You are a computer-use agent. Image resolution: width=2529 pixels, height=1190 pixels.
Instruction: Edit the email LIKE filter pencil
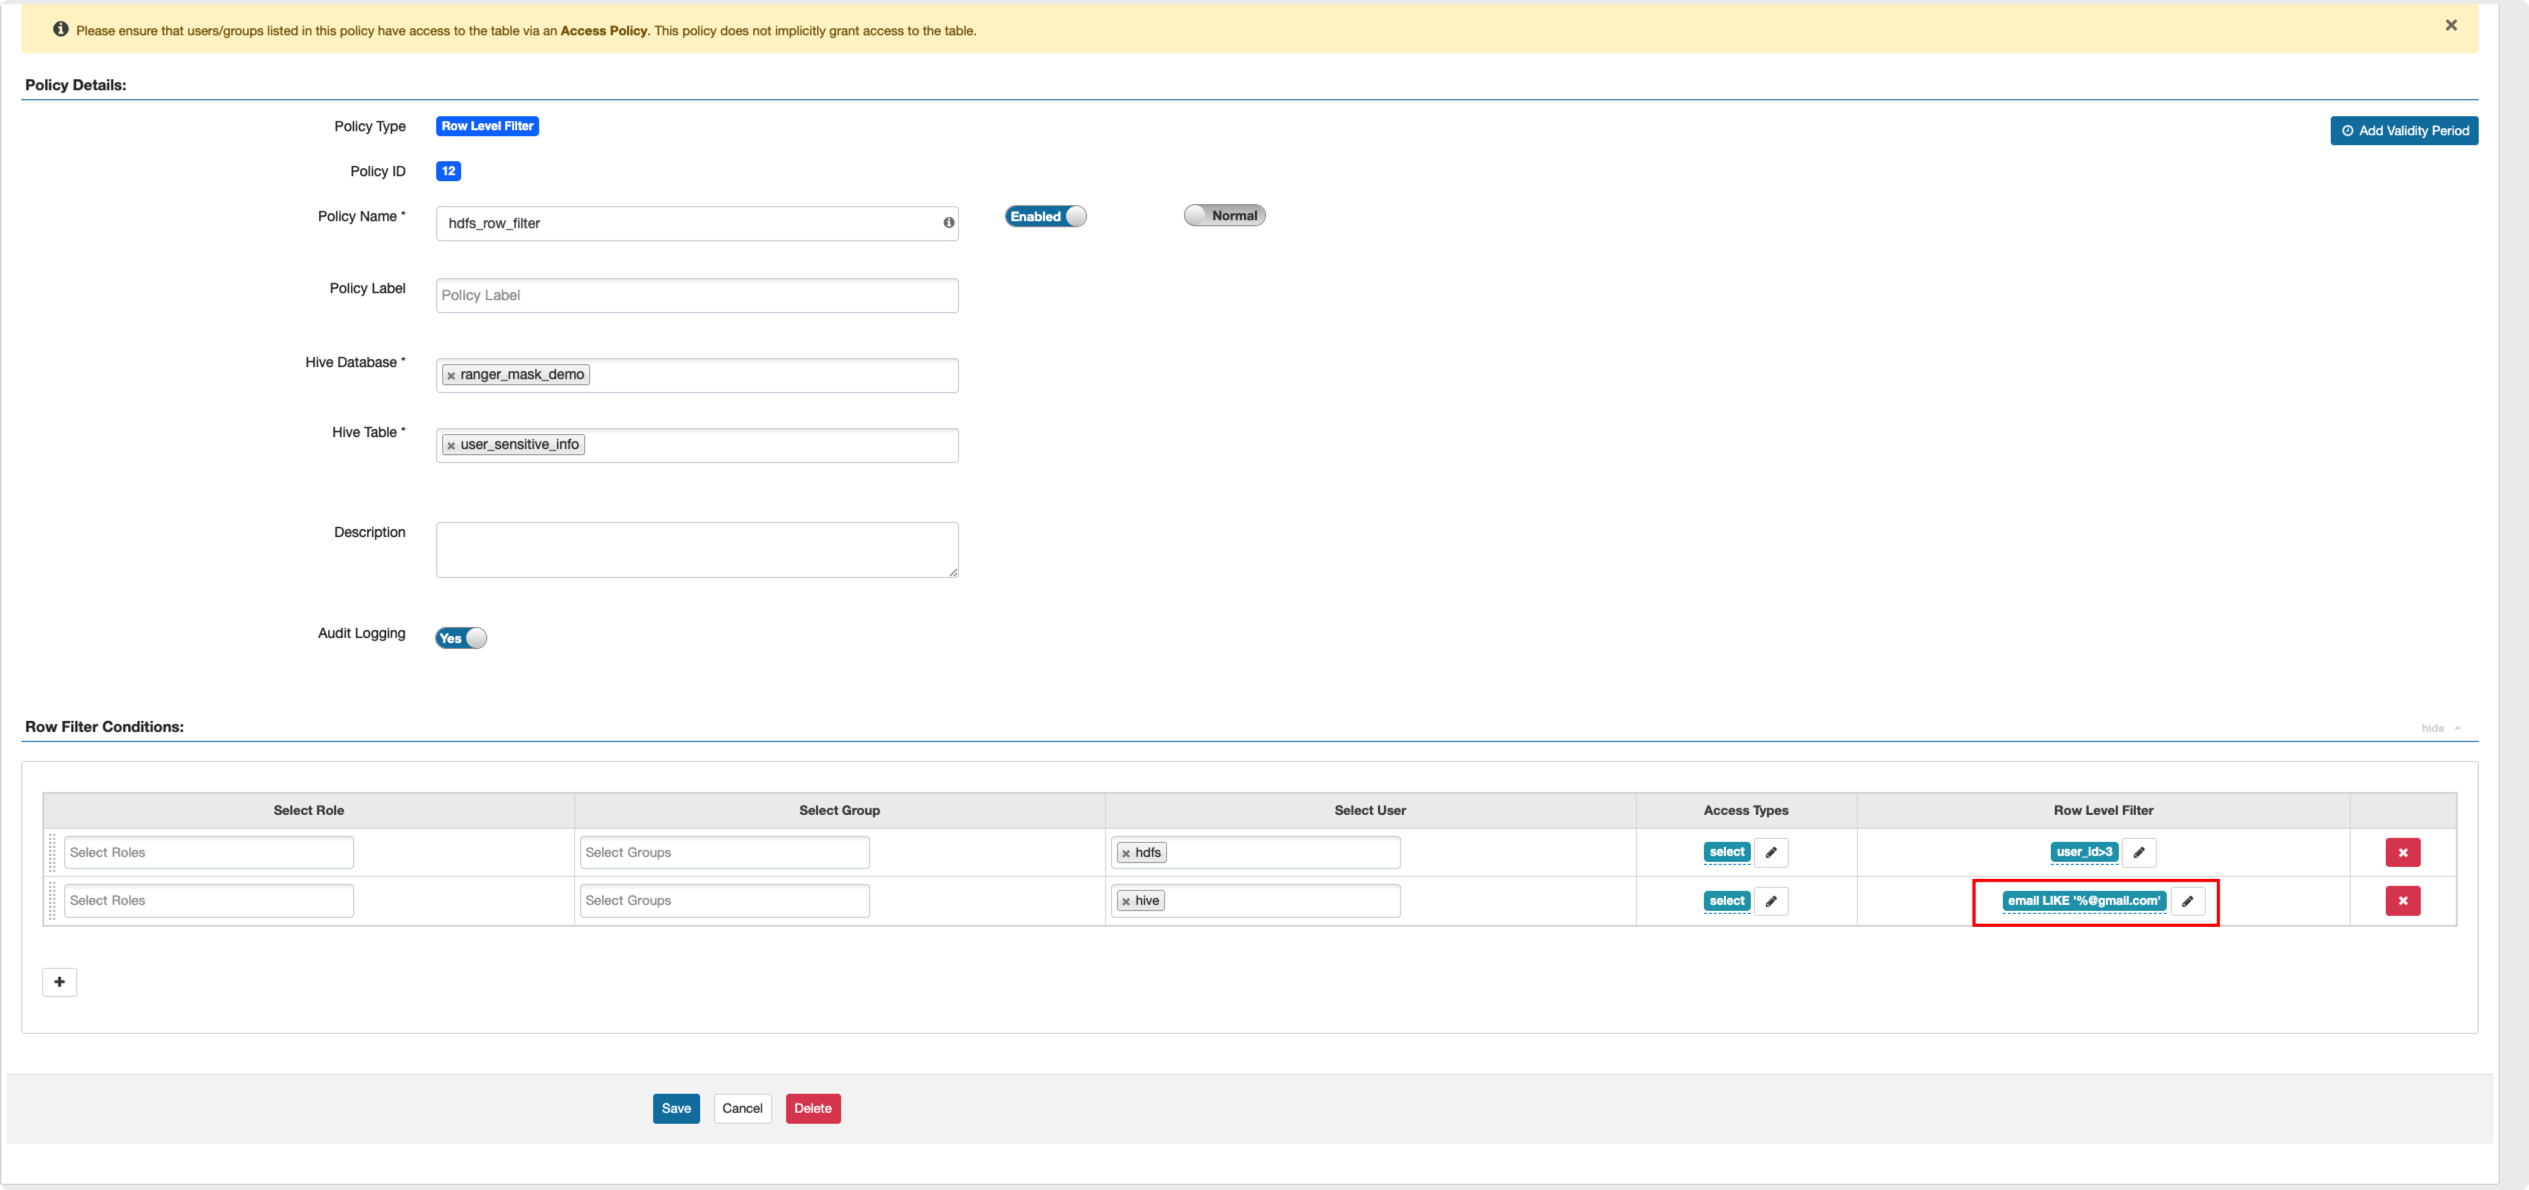(x=2187, y=901)
